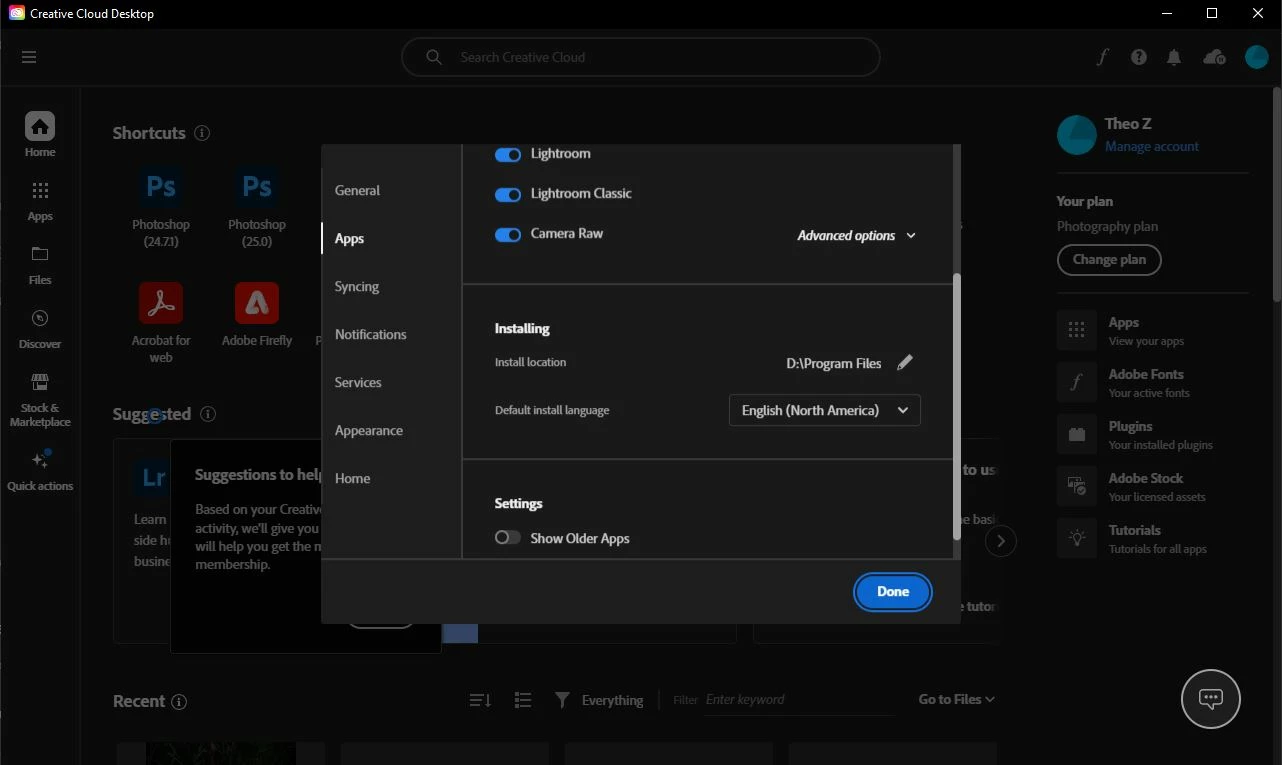Open the hamburger menu icon
1282x765 pixels.
pyautogui.click(x=29, y=57)
